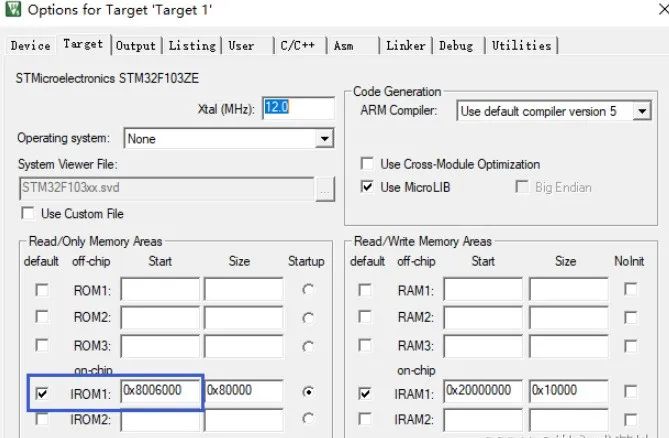Enable NoInit for IRAM1

coord(631,391)
